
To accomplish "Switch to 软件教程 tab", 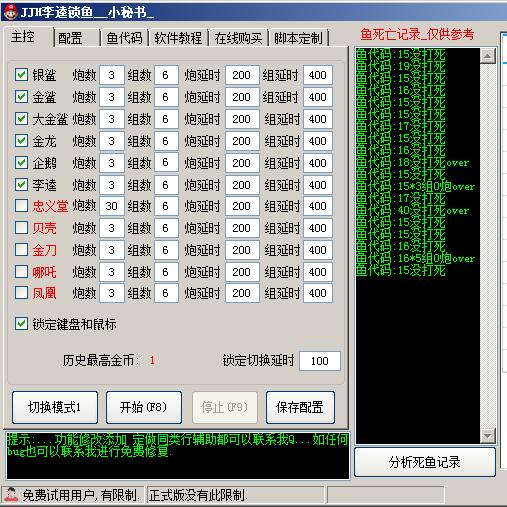I will point(178,38).
